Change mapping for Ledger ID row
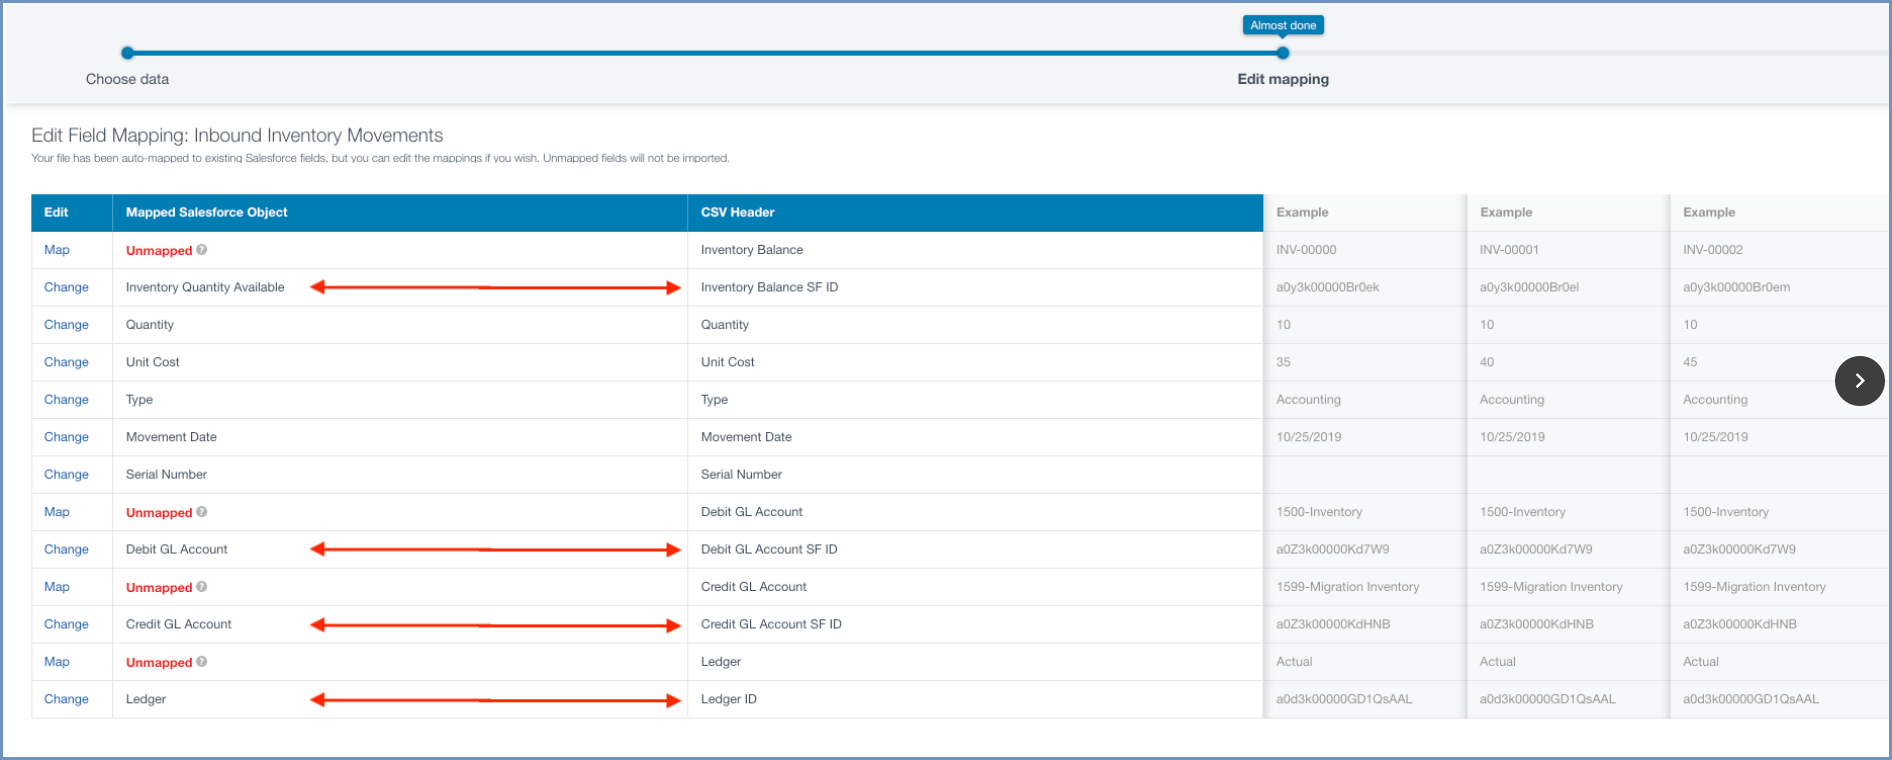Screen dimensions: 1892x760 [66, 700]
